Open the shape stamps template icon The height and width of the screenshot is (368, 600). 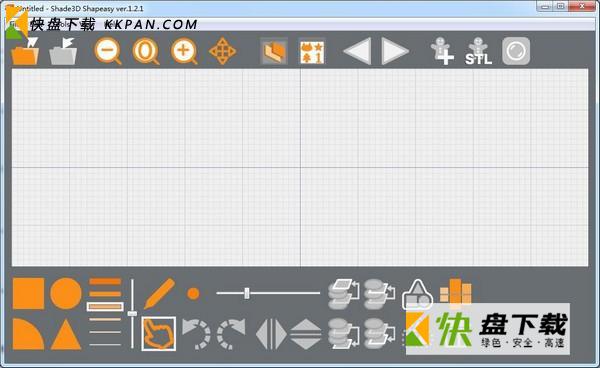[312, 51]
